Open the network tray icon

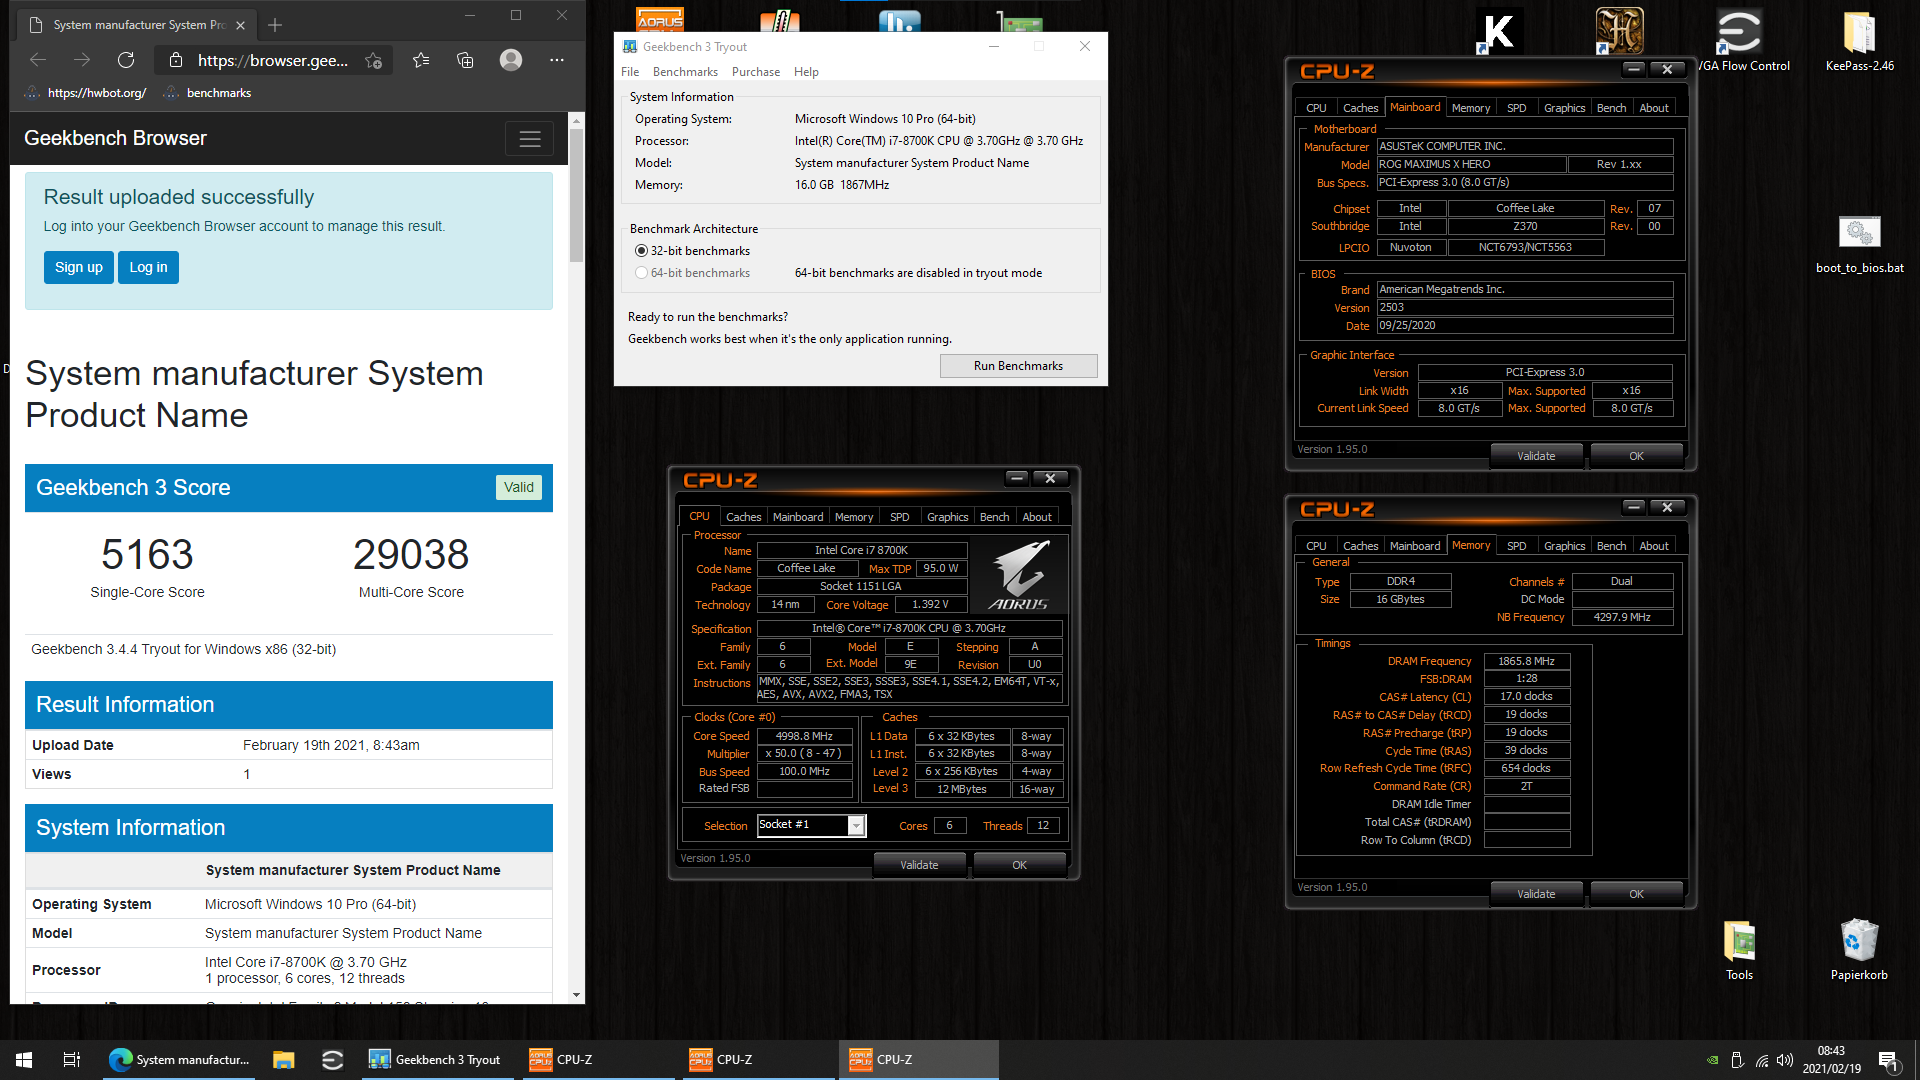[1761, 1060]
